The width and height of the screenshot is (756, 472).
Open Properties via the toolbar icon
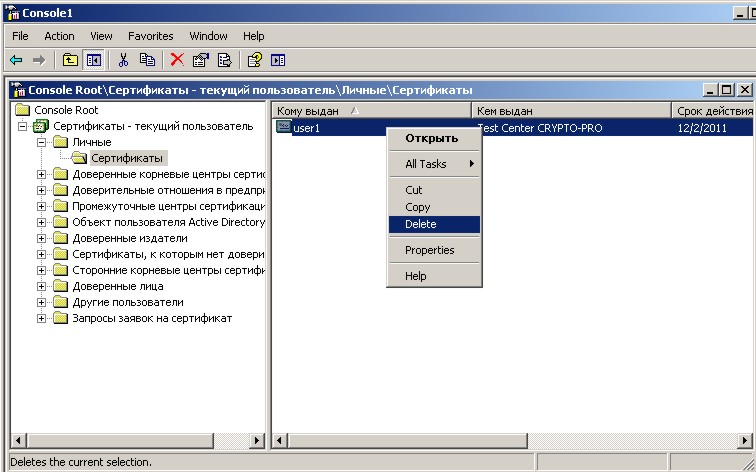pyautogui.click(x=201, y=60)
